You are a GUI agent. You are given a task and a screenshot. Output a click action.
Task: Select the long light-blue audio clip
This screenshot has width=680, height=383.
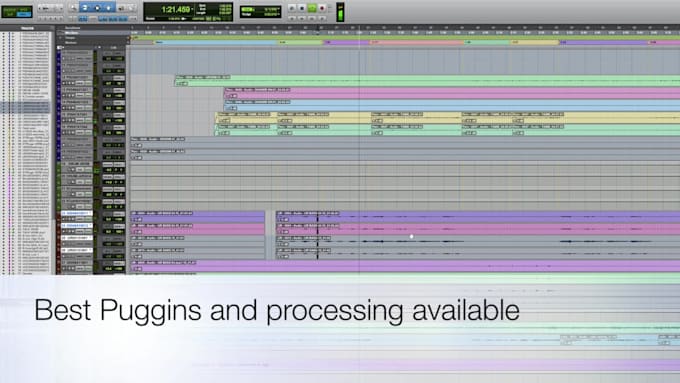click(452, 105)
